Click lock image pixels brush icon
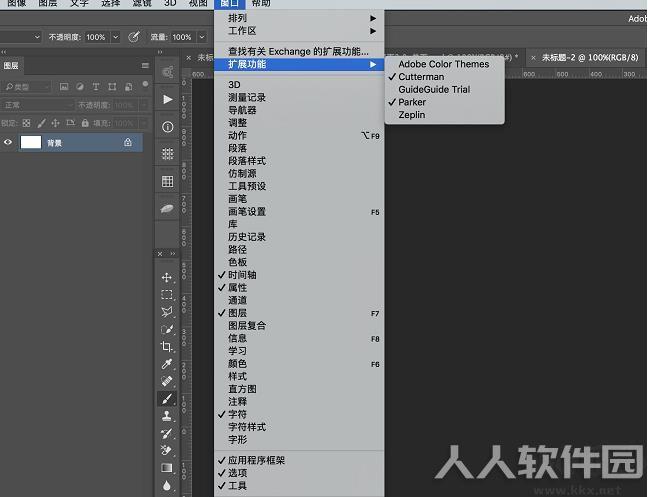The width and height of the screenshot is (648, 497). pyautogui.click(x=41, y=123)
